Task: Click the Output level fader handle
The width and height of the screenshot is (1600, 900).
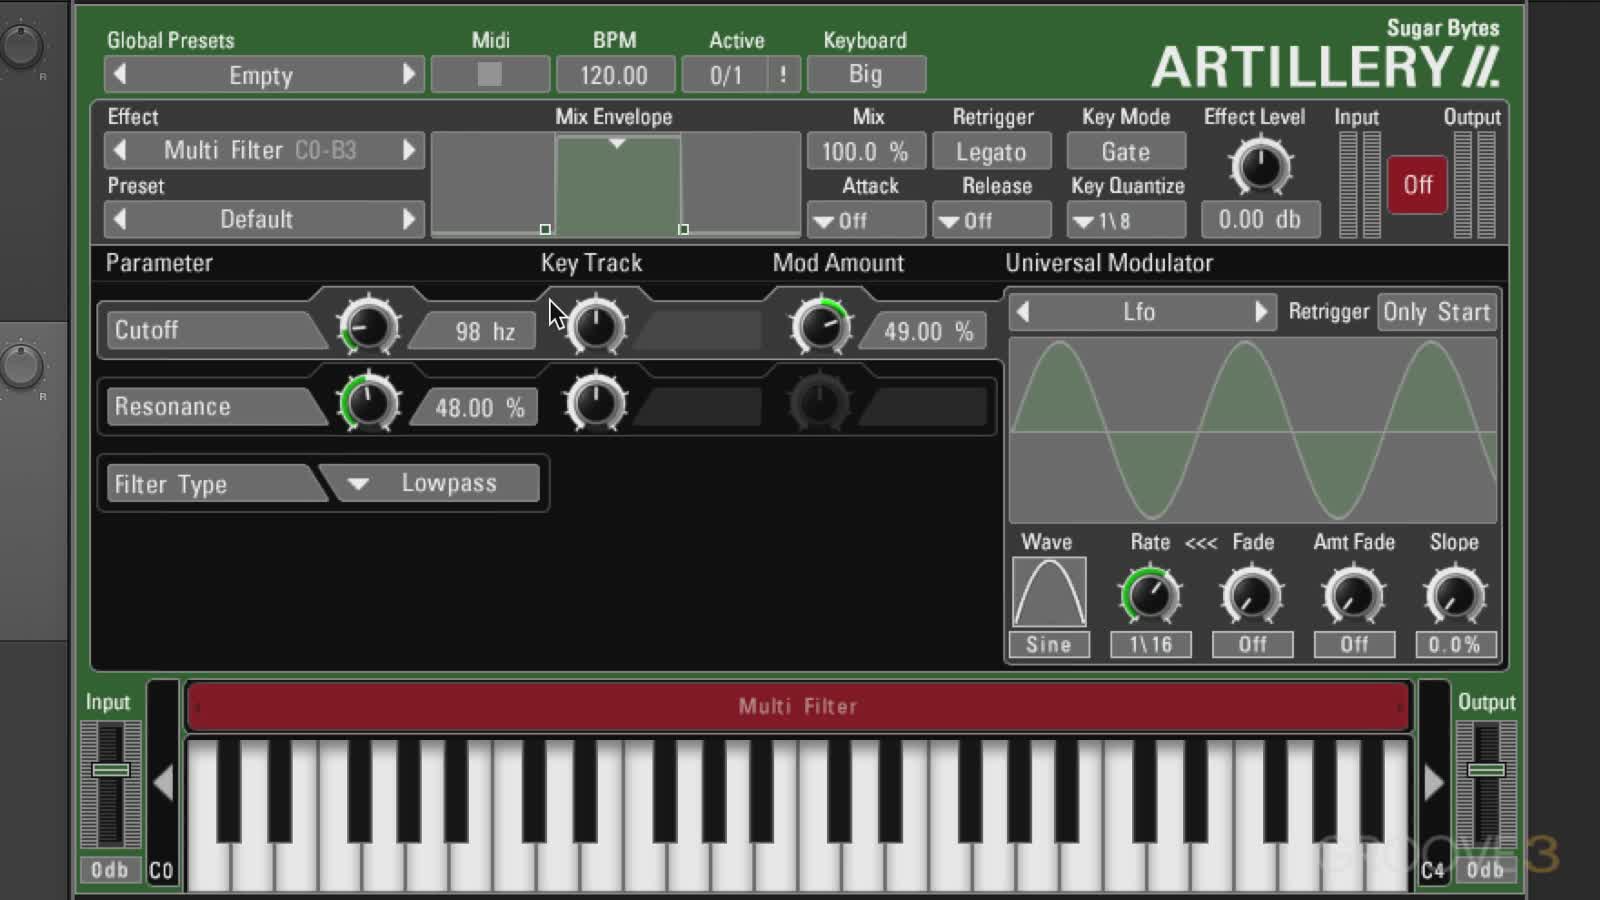Action: (1487, 770)
